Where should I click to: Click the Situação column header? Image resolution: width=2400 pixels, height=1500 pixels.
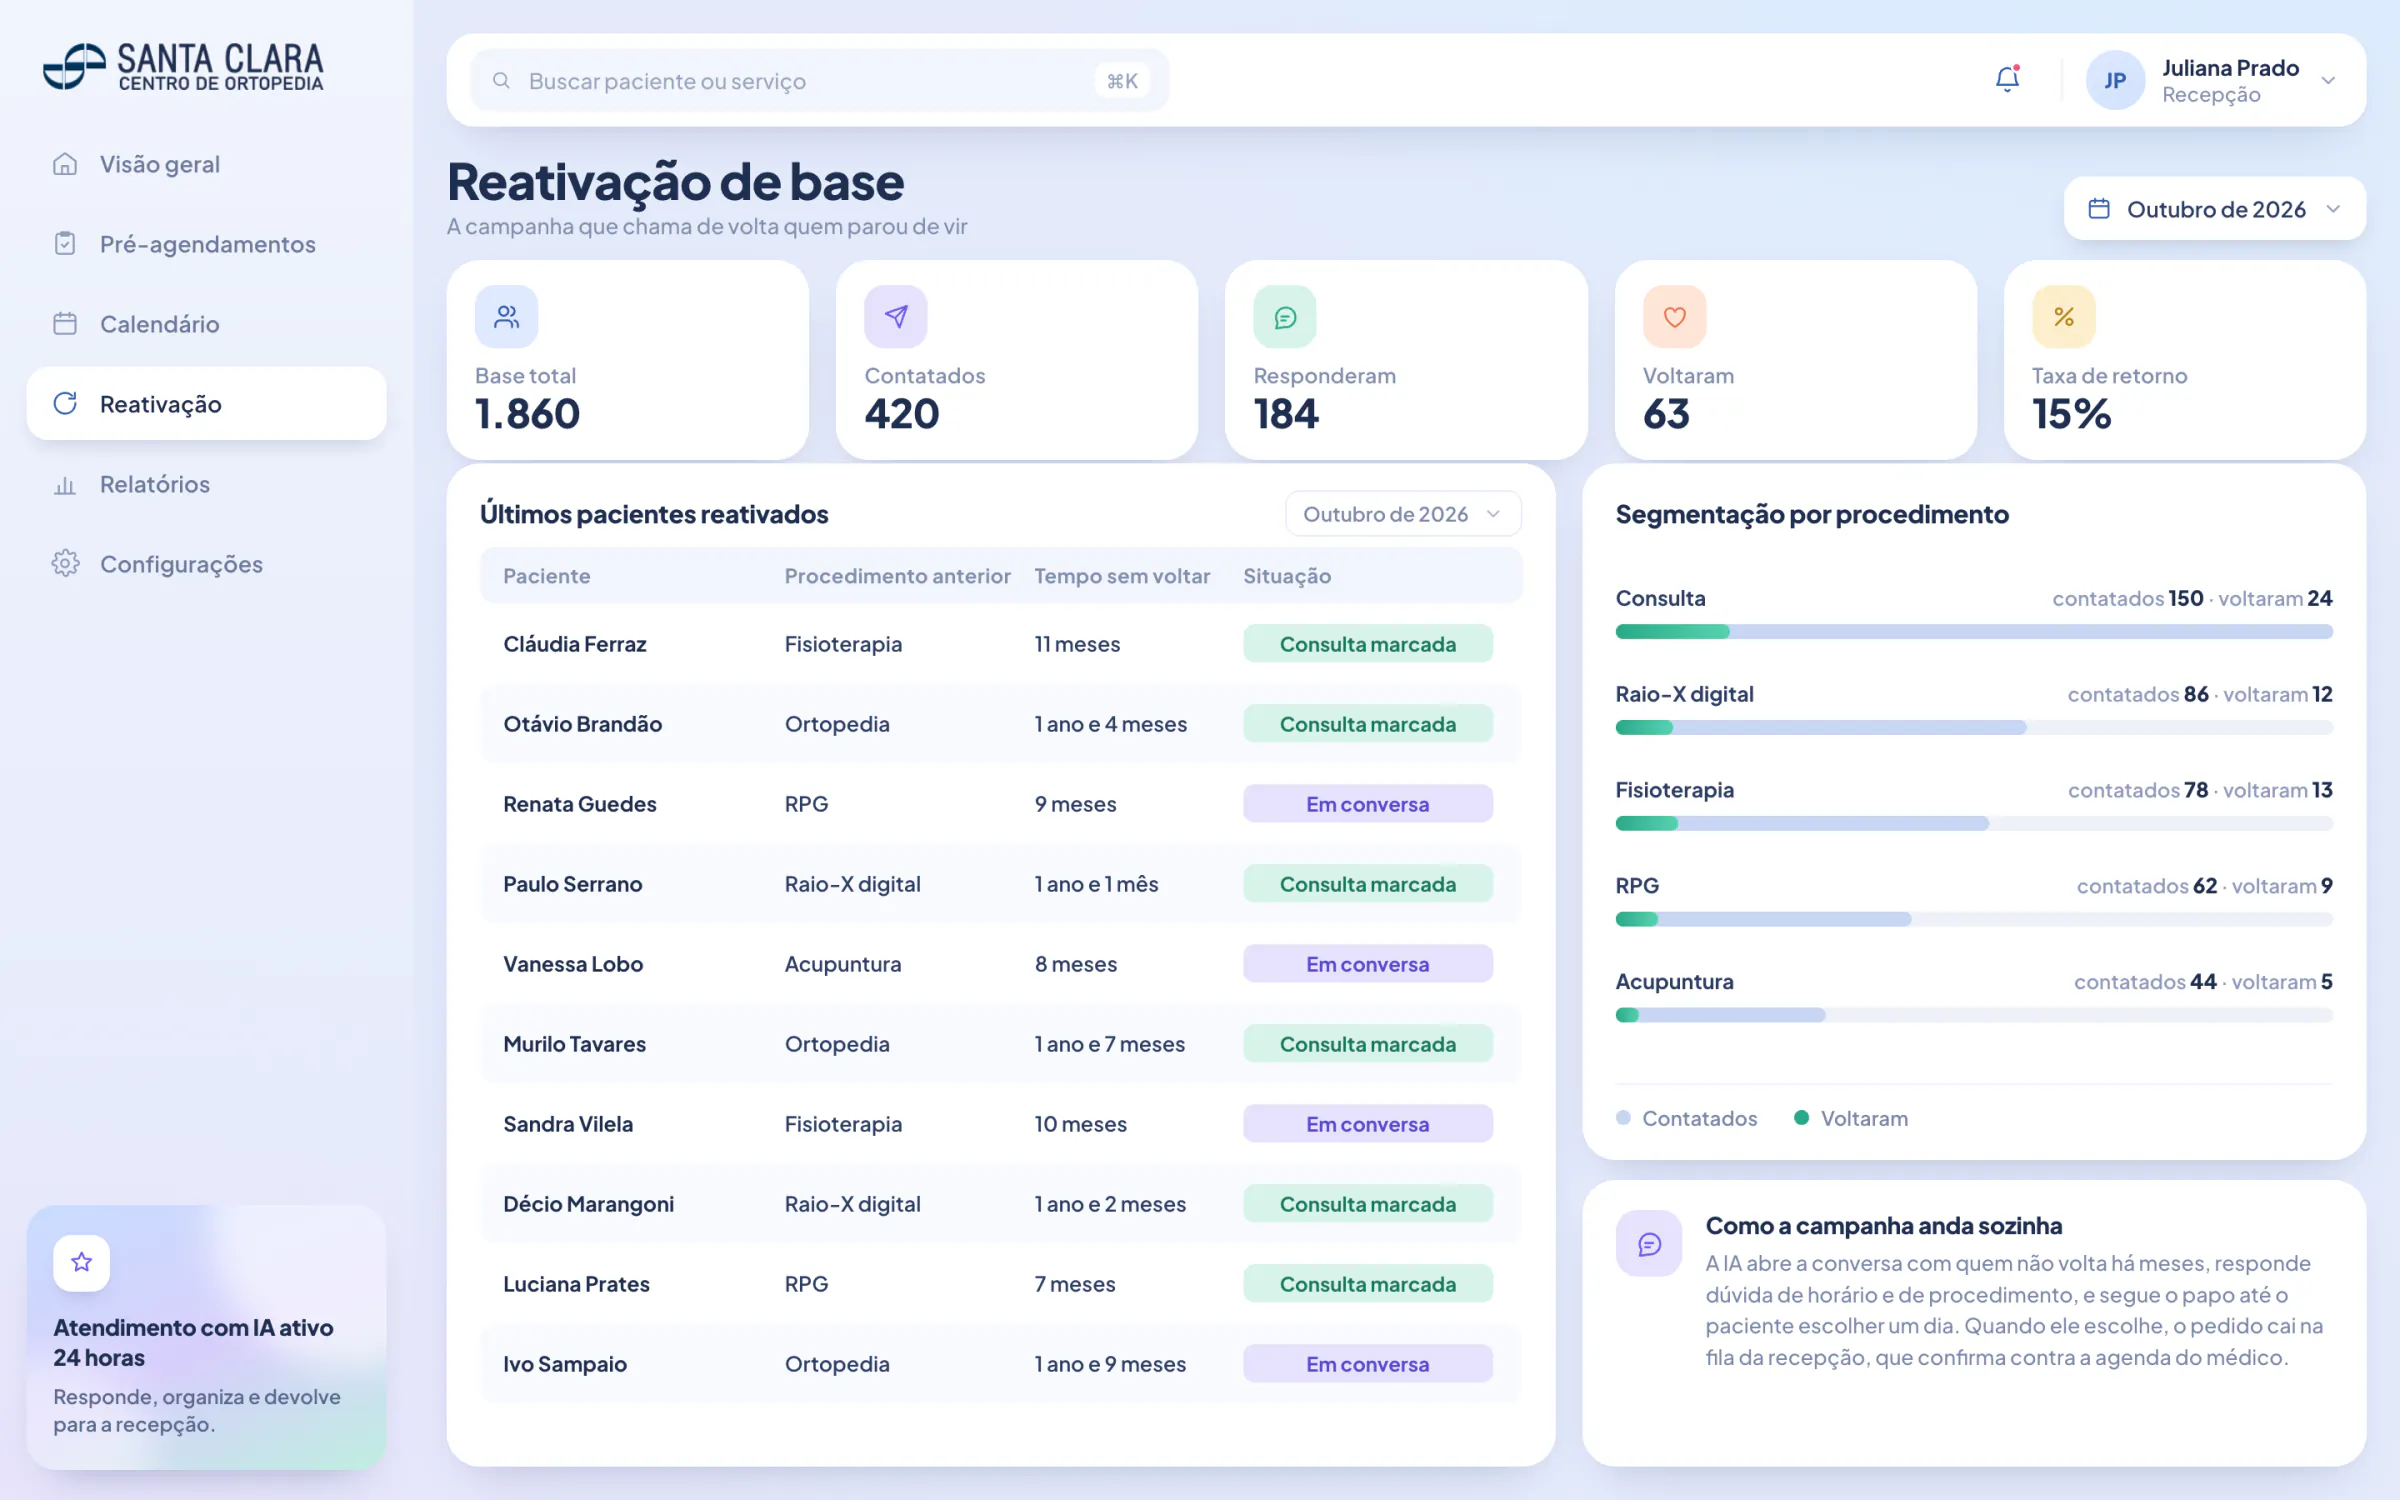pos(1286,576)
